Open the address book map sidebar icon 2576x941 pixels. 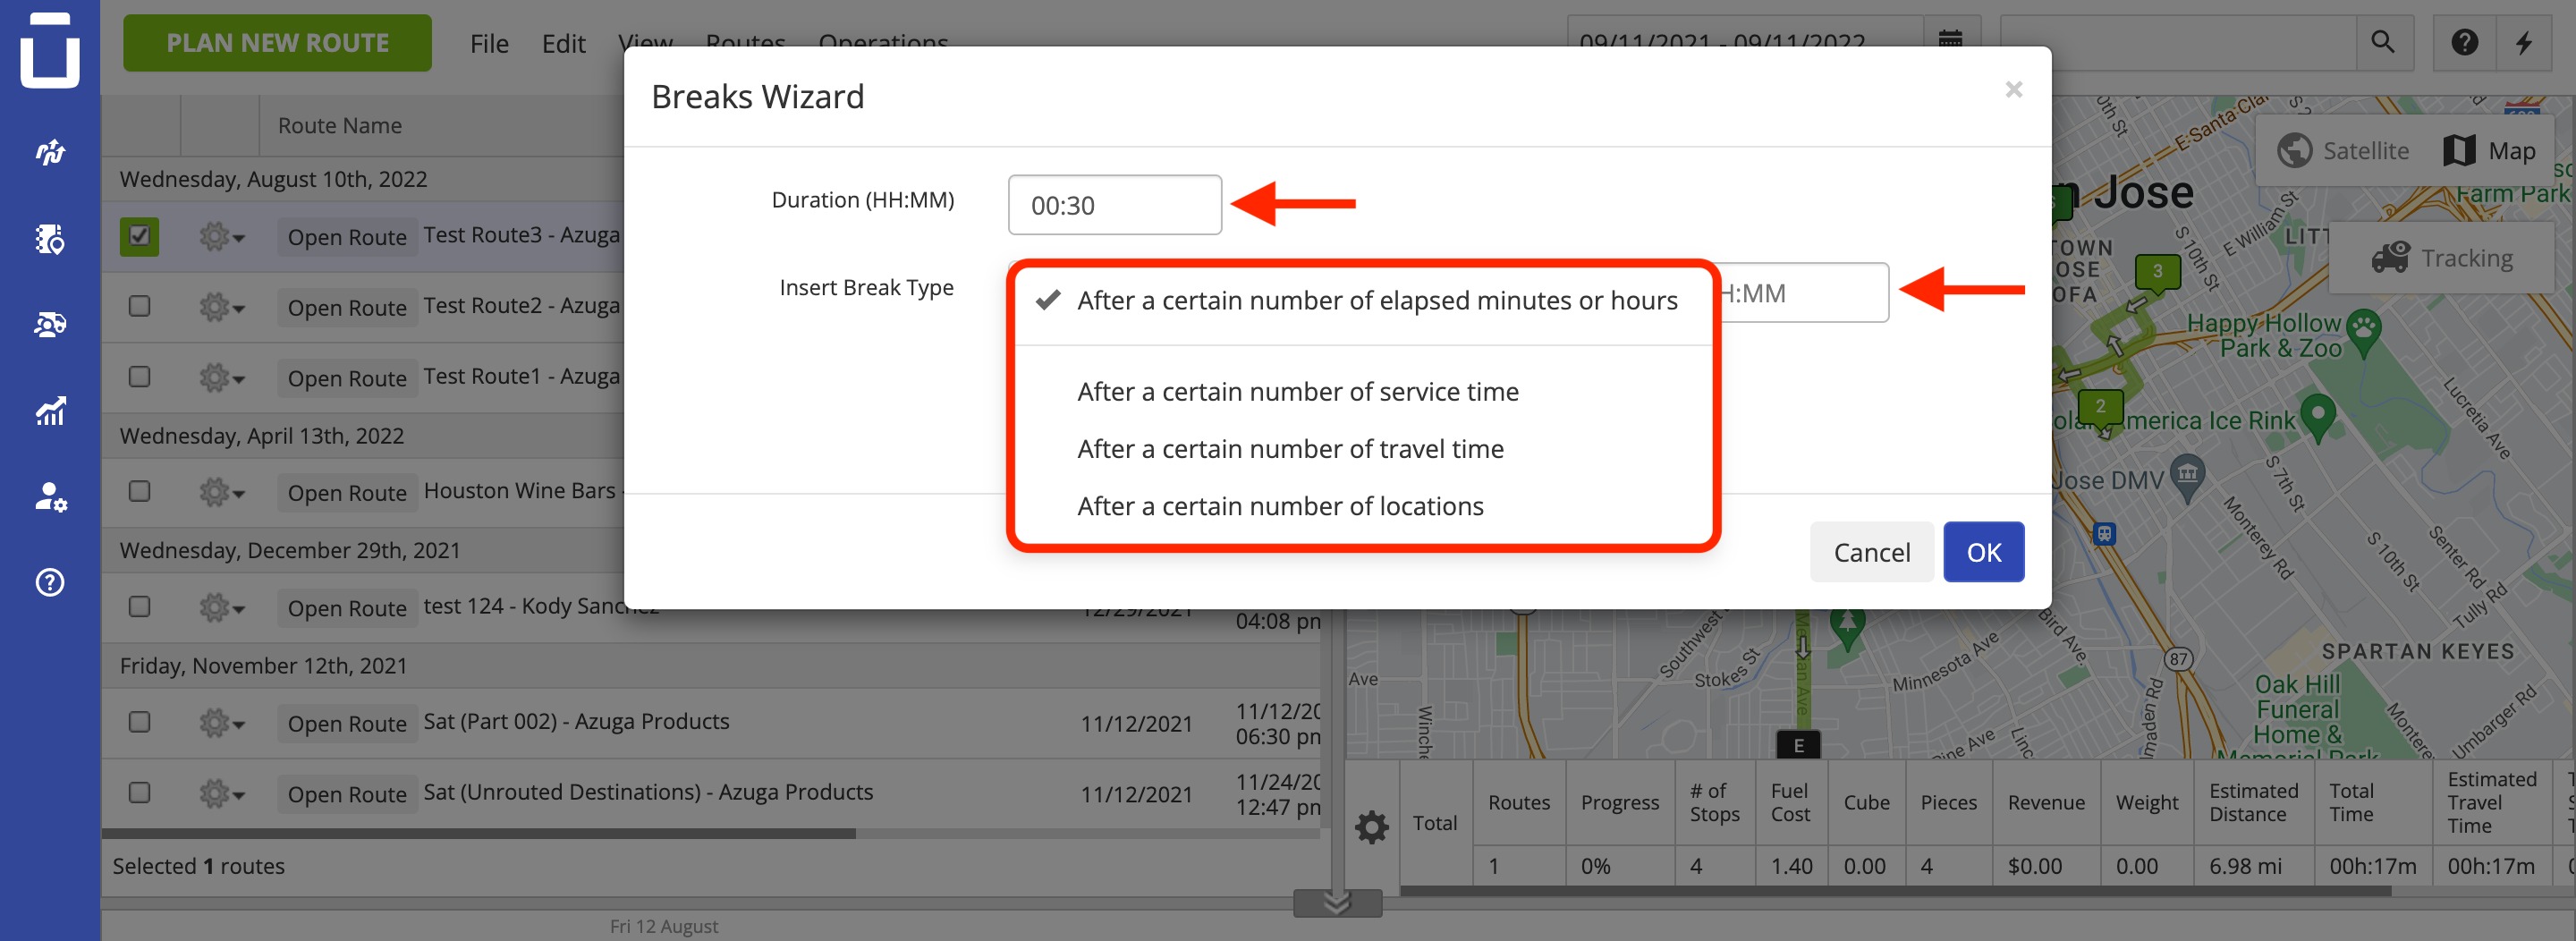click(50, 239)
